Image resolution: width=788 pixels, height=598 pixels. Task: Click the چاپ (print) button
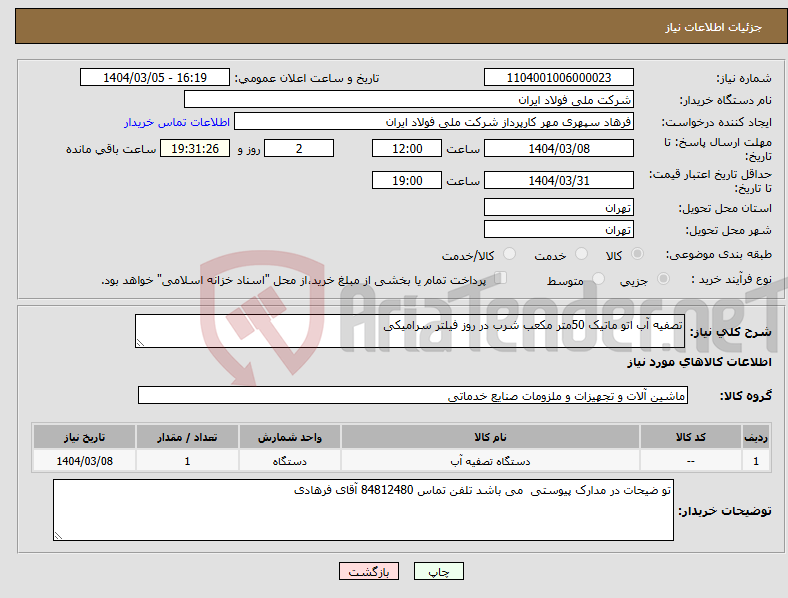(438, 571)
